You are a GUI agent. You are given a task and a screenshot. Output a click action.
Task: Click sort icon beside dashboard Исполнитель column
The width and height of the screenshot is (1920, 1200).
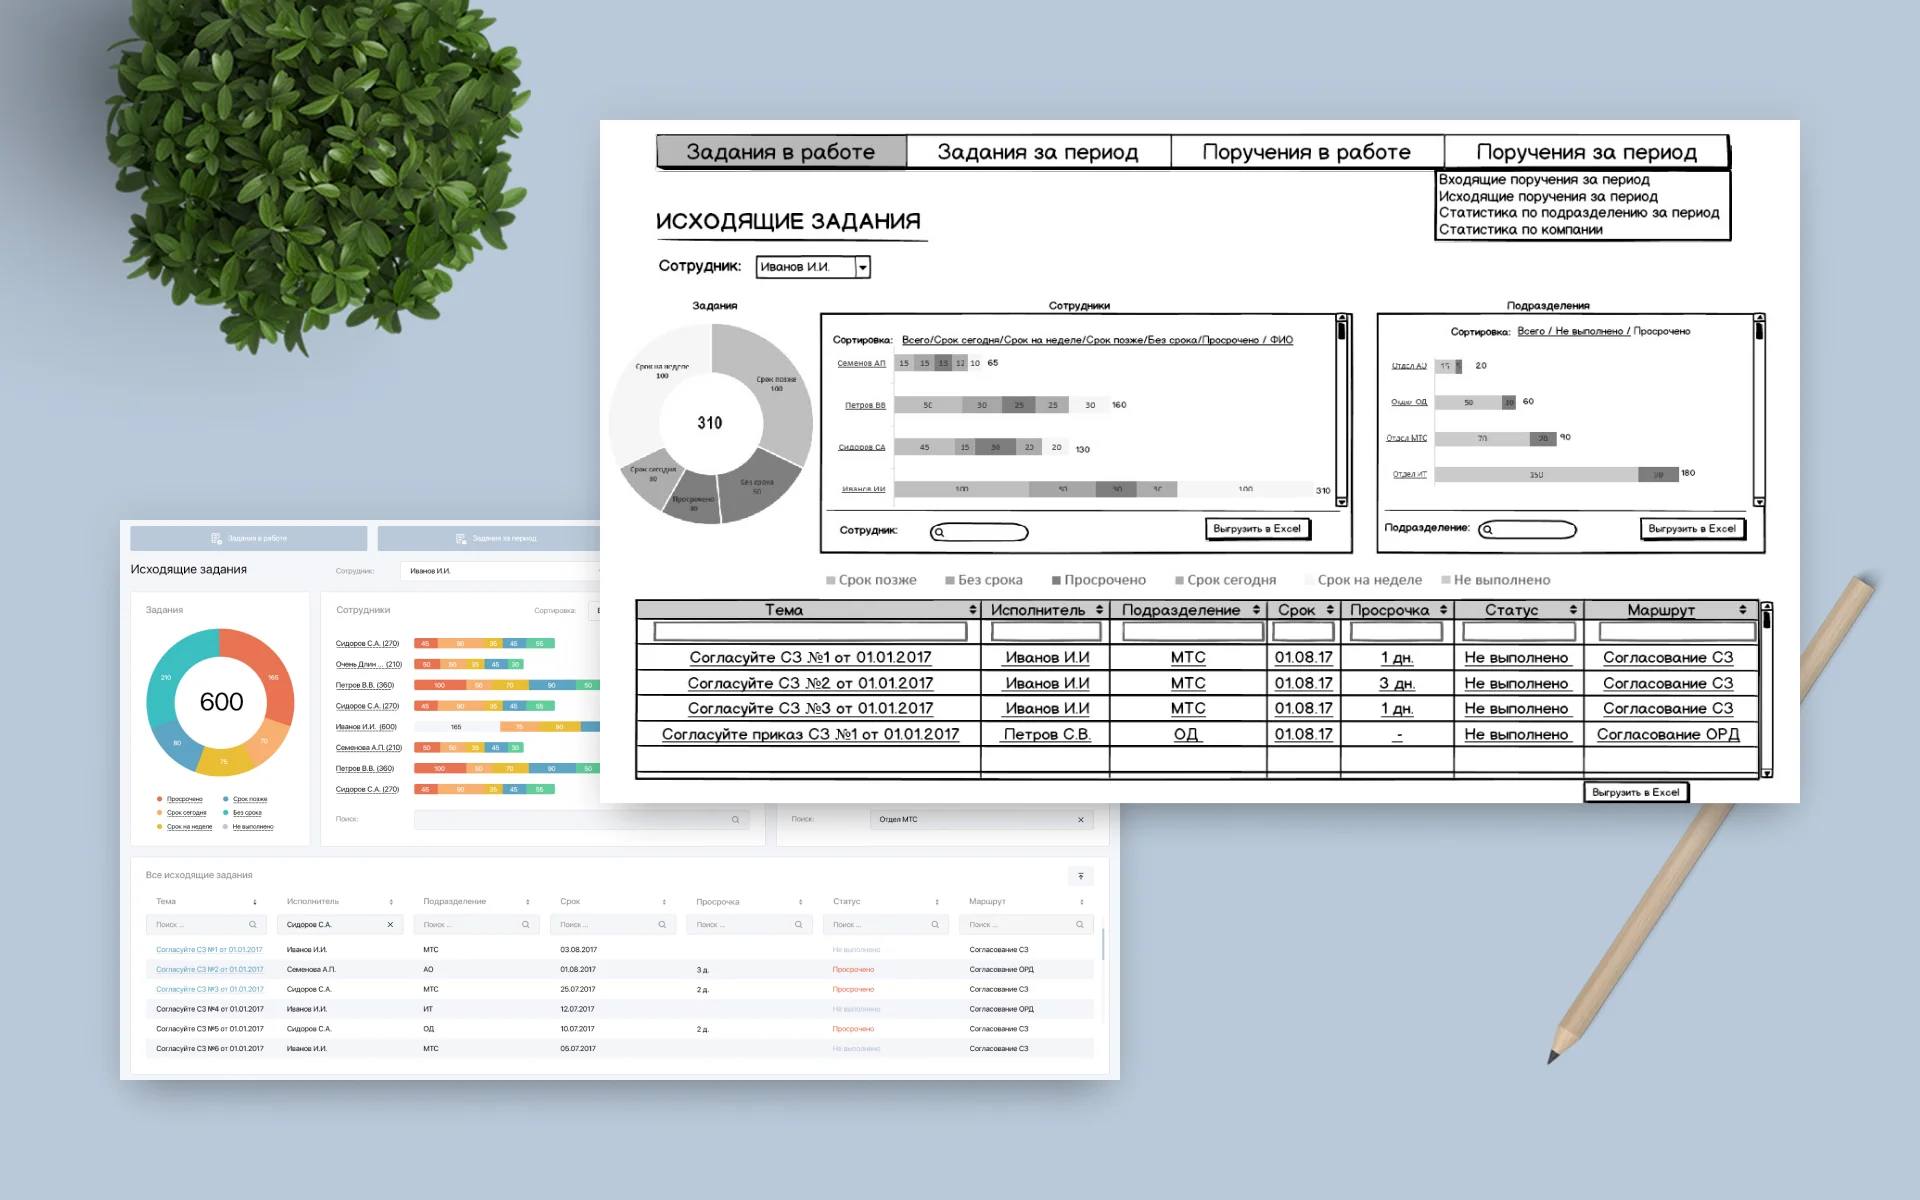[x=391, y=902]
